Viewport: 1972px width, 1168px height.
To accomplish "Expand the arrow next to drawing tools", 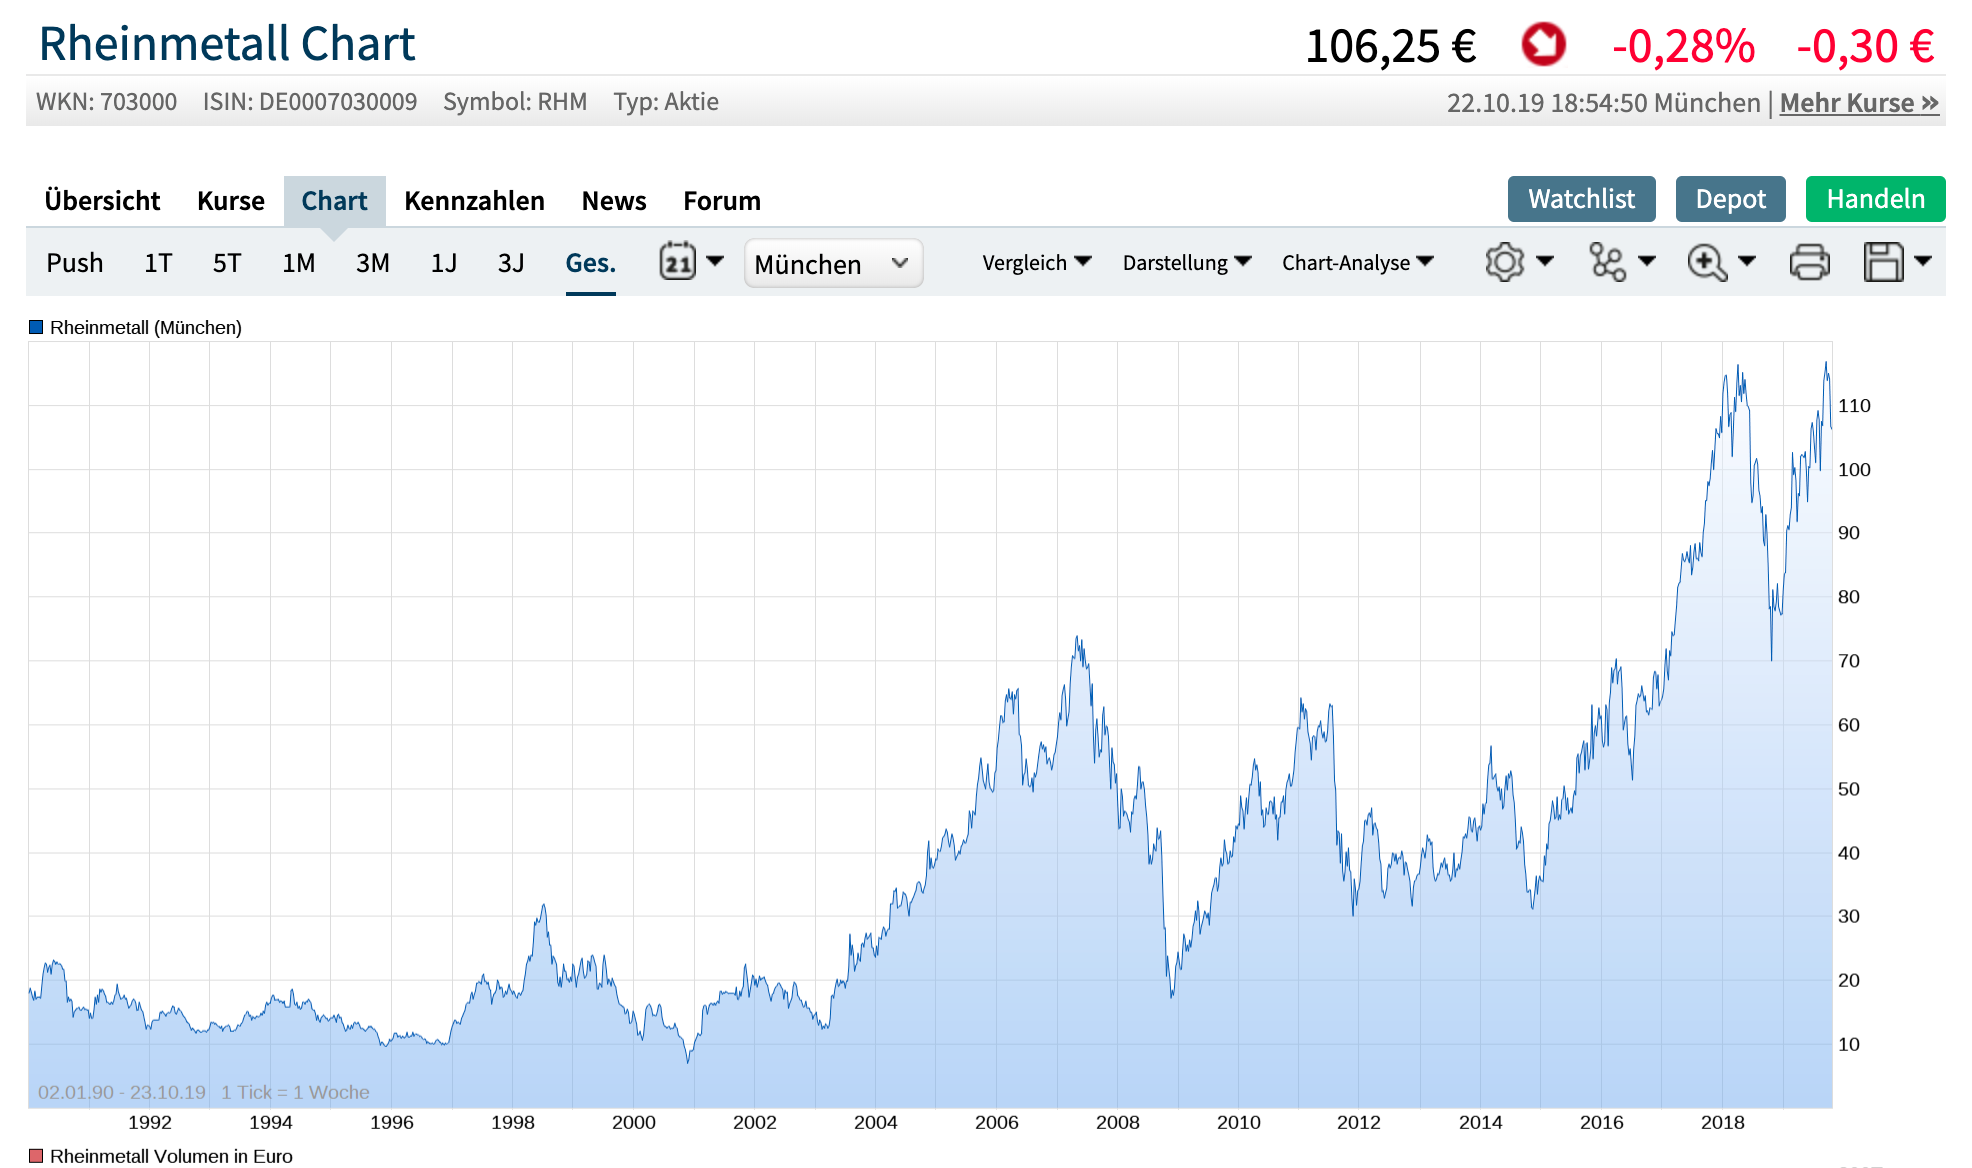I will click(1647, 261).
